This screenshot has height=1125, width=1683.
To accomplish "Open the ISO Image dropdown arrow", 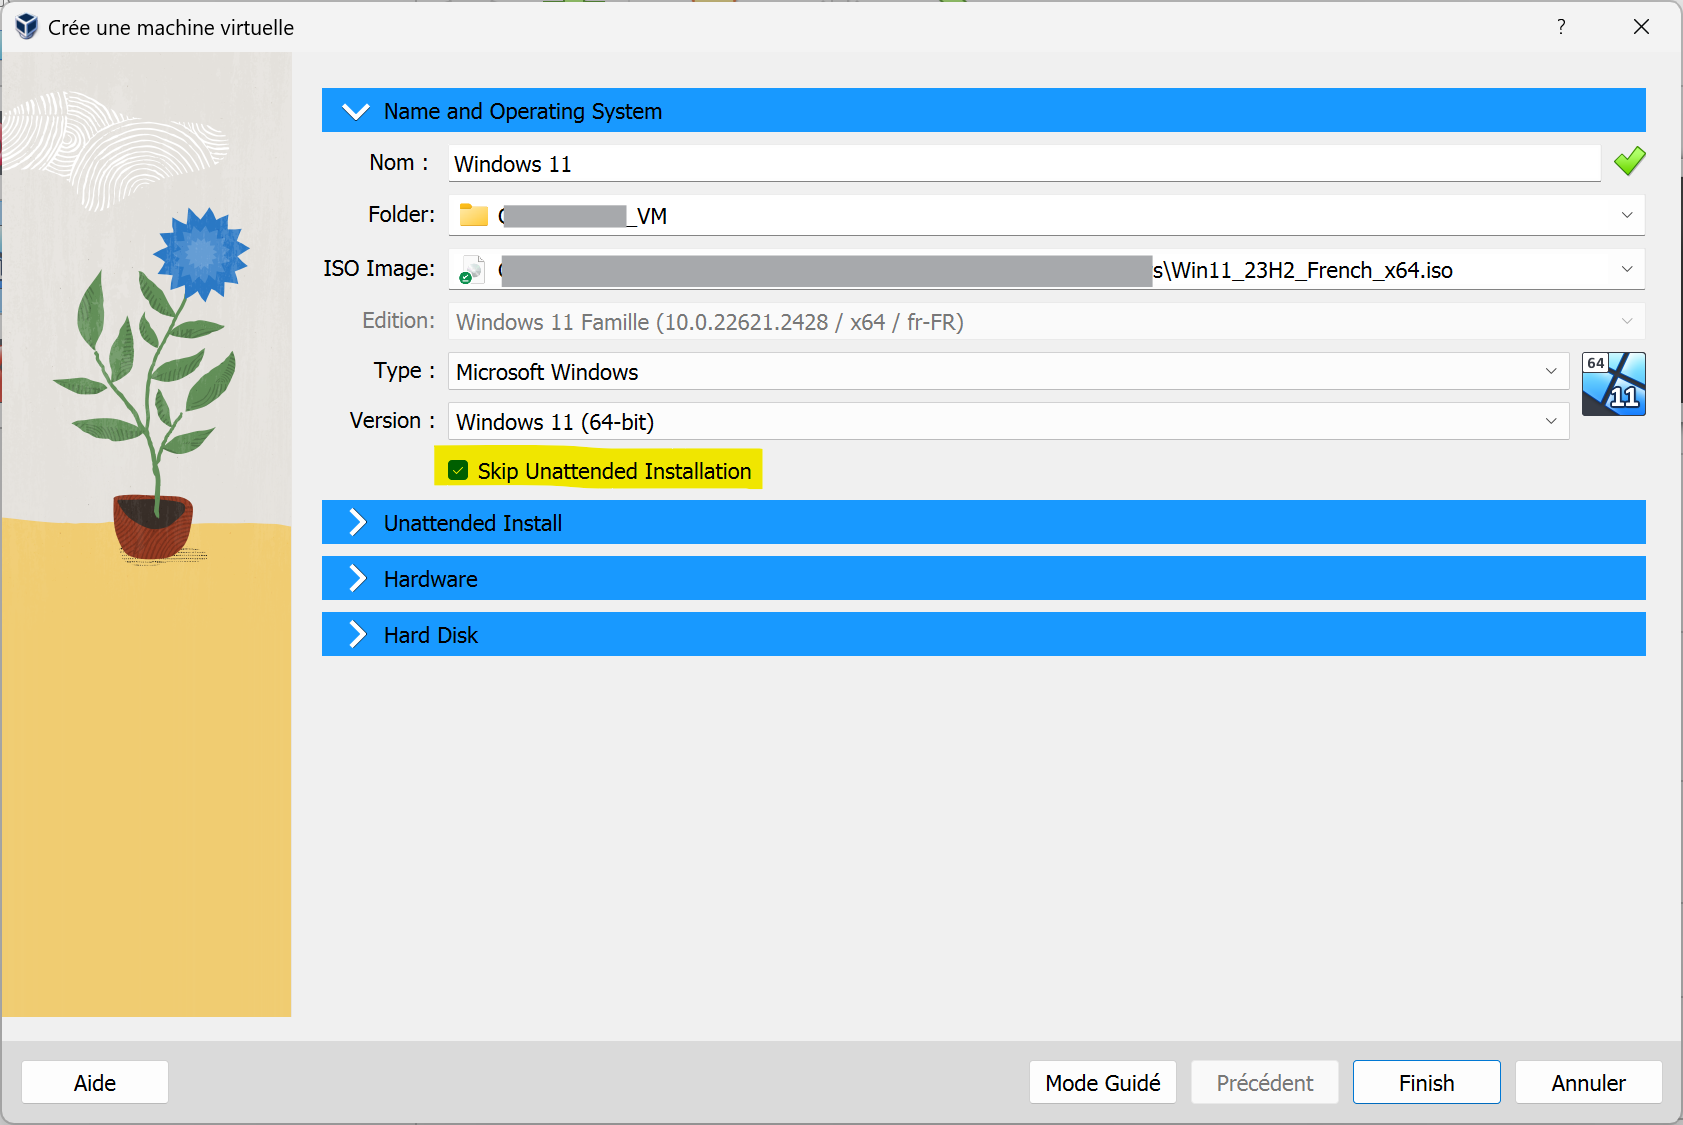I will [1626, 269].
